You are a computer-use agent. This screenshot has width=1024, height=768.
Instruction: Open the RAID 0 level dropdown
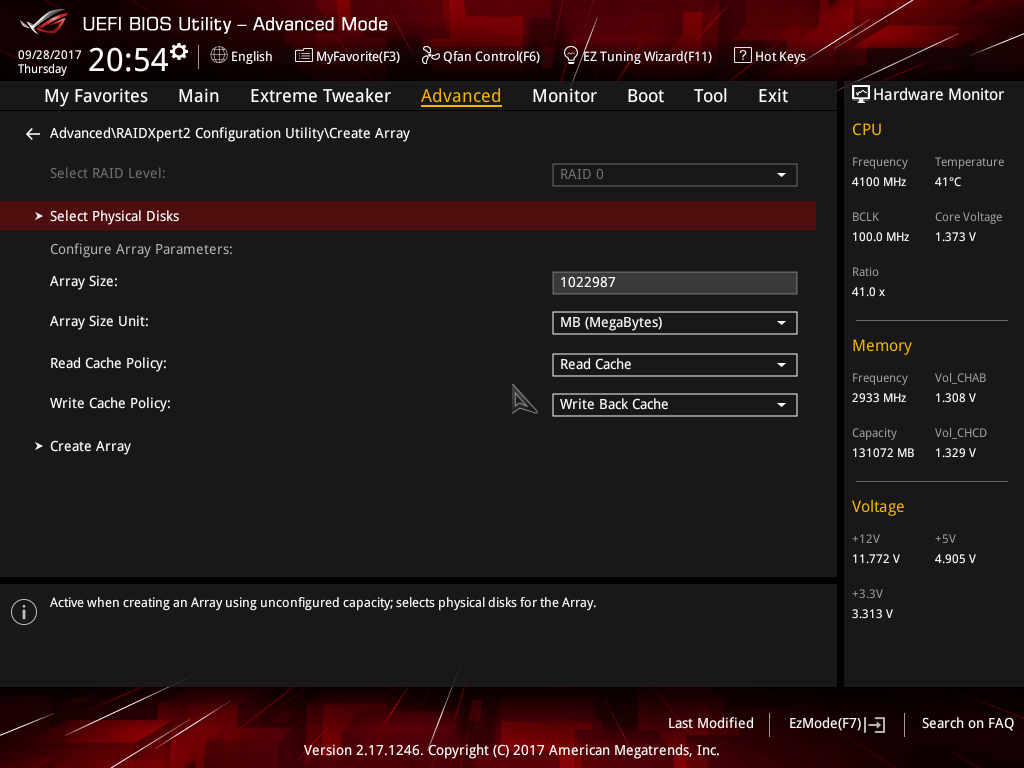(675, 174)
